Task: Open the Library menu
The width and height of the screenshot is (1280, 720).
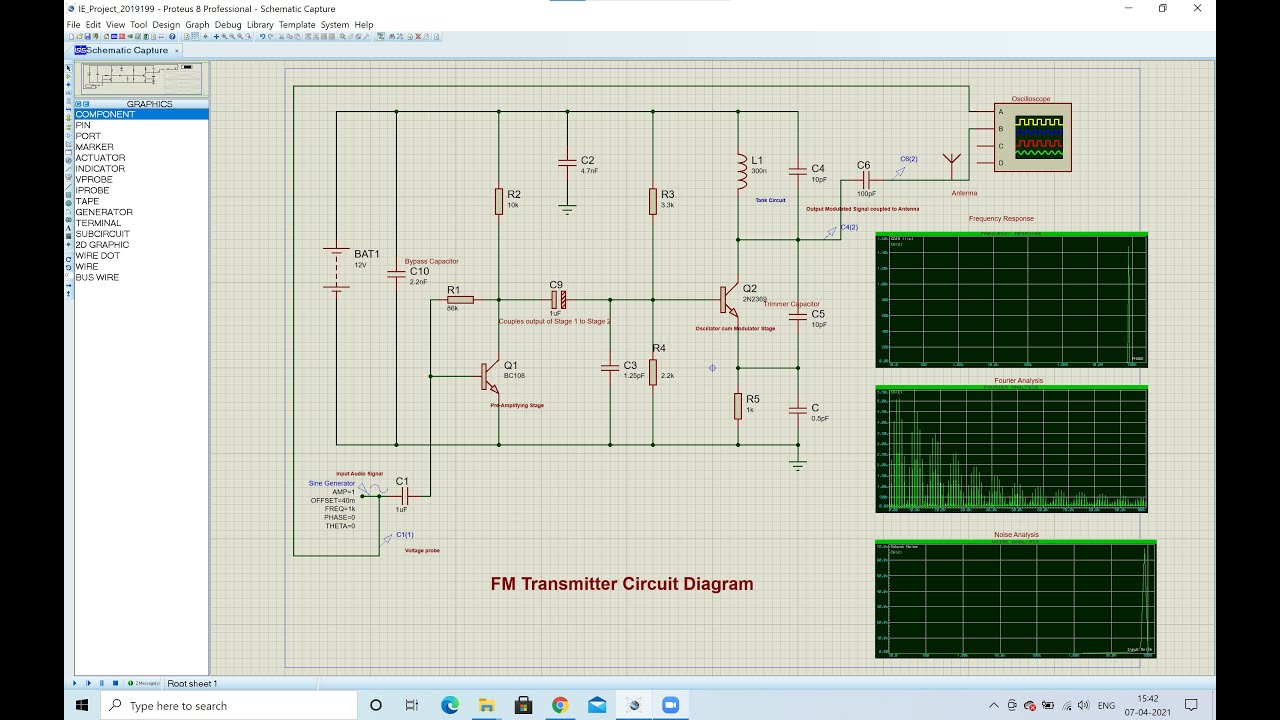Action: click(260, 24)
